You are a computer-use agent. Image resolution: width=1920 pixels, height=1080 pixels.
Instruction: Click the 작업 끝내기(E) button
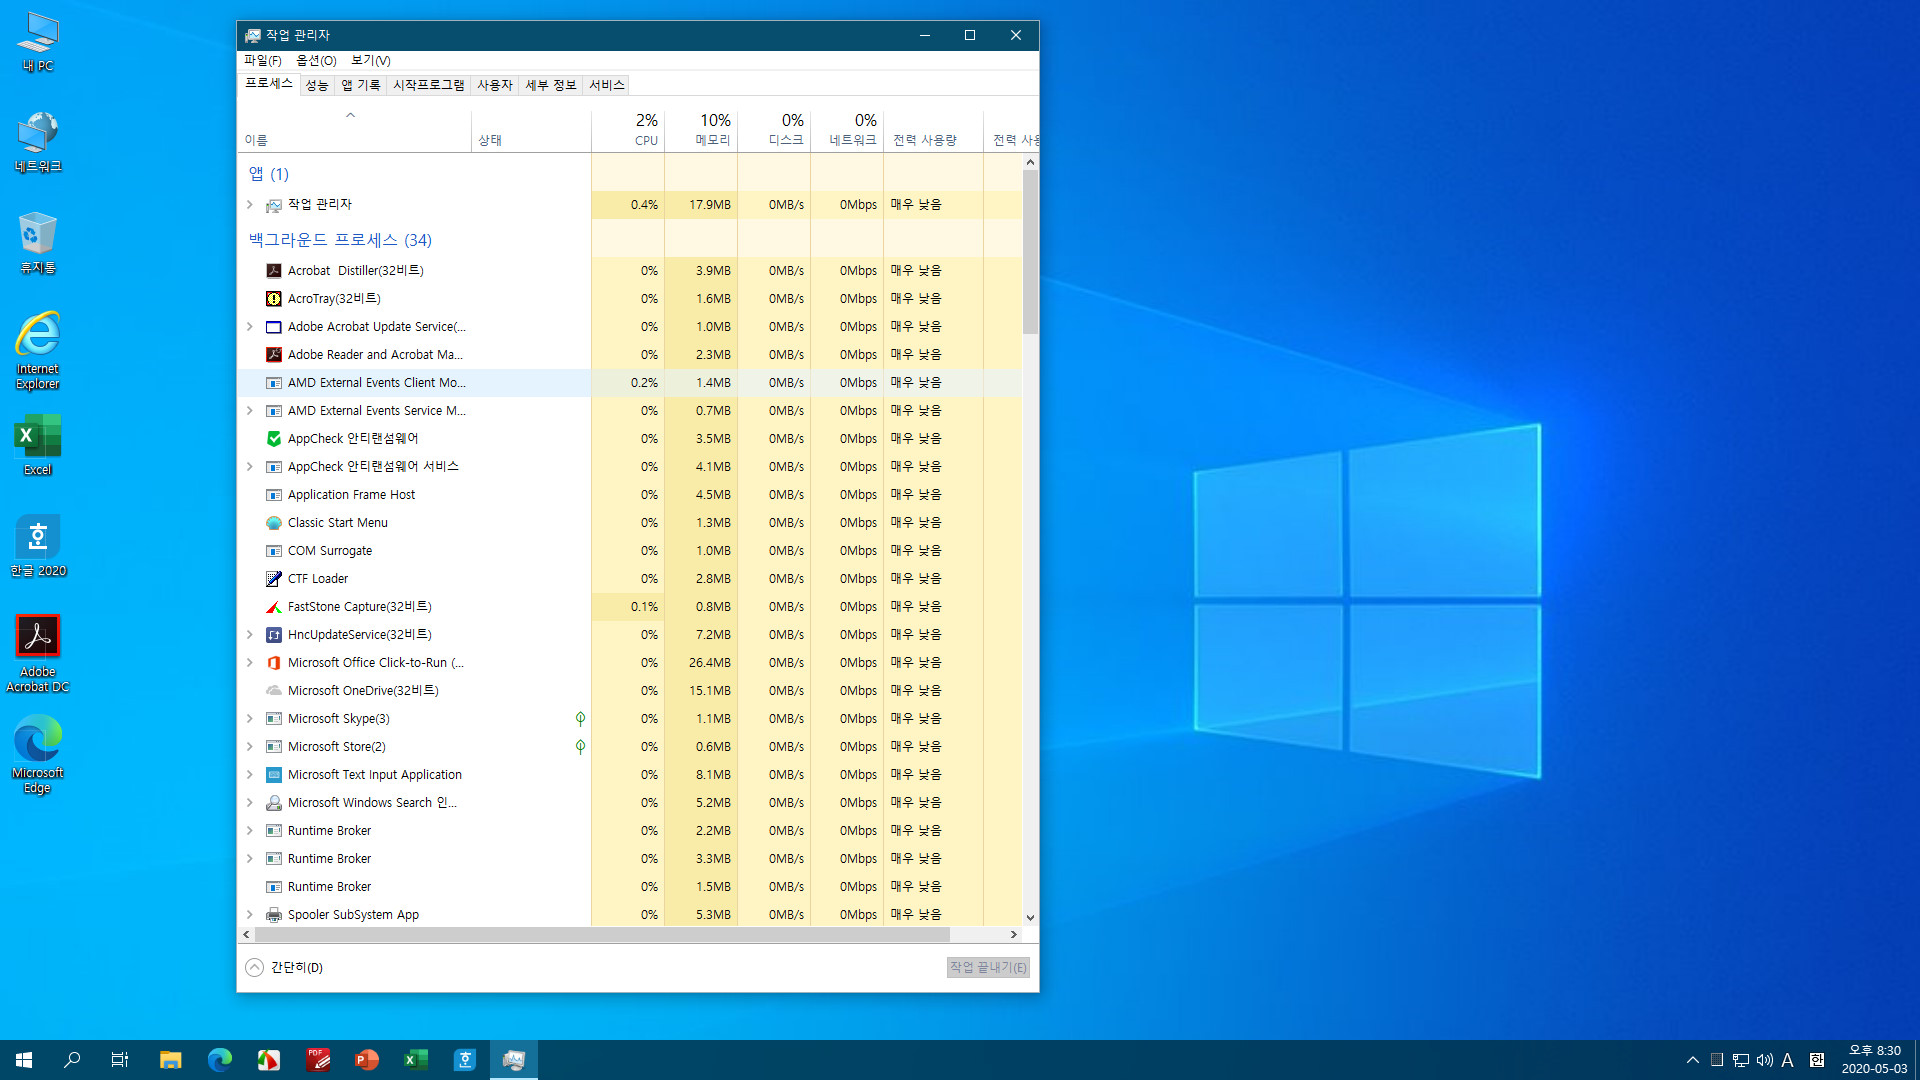coord(988,968)
